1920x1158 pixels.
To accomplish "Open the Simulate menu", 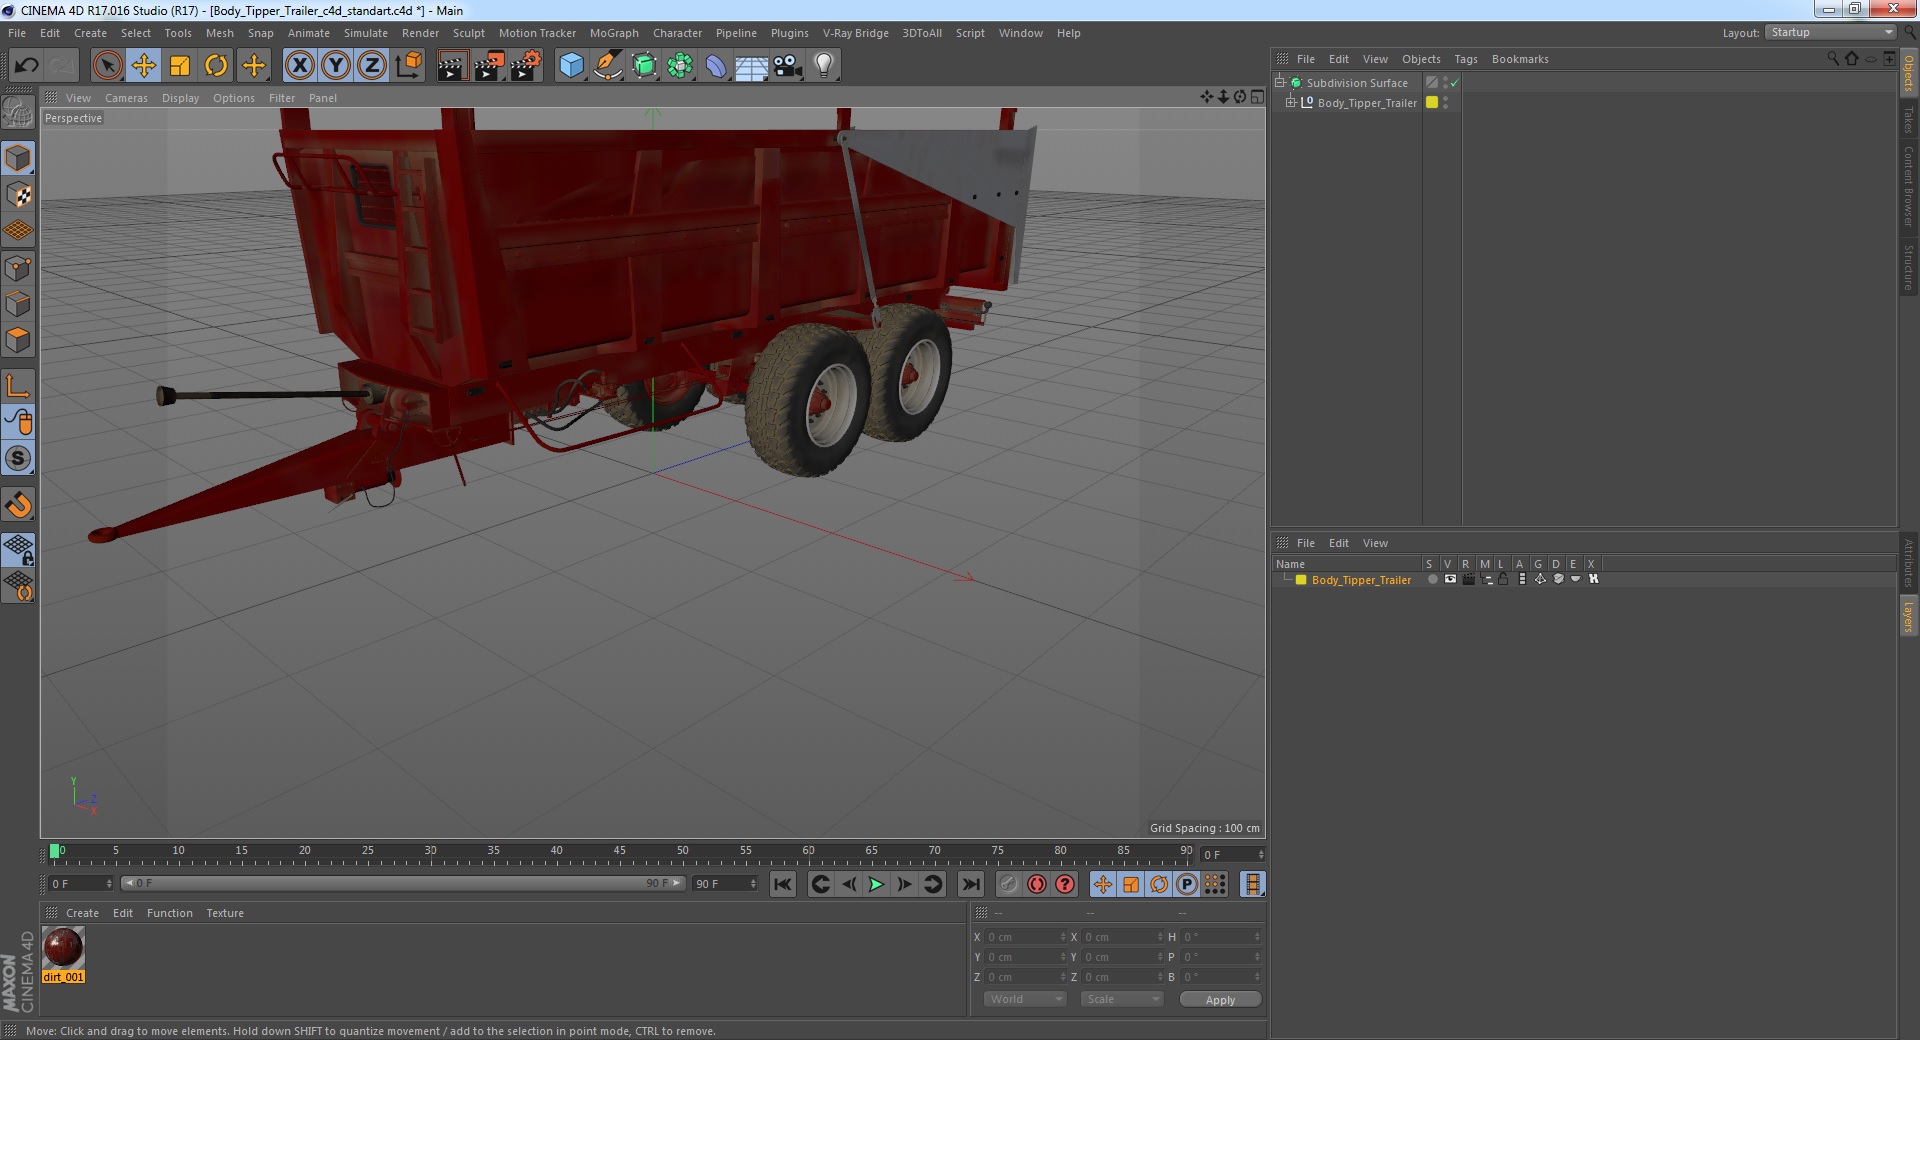I will [x=365, y=33].
